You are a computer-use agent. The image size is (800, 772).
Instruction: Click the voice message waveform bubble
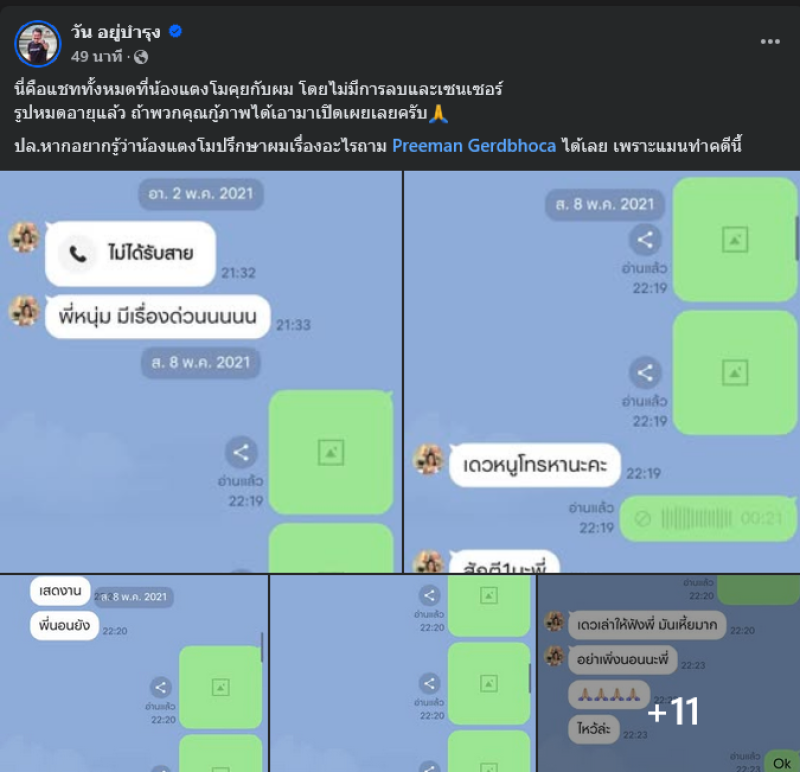[x=708, y=518]
